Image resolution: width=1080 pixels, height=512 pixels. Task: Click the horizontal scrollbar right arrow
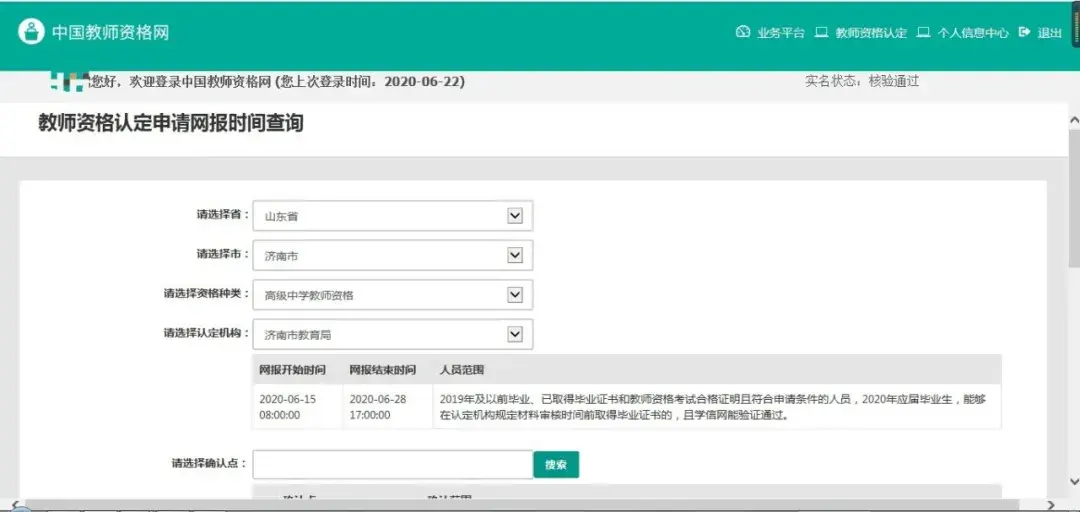coord(1050,505)
